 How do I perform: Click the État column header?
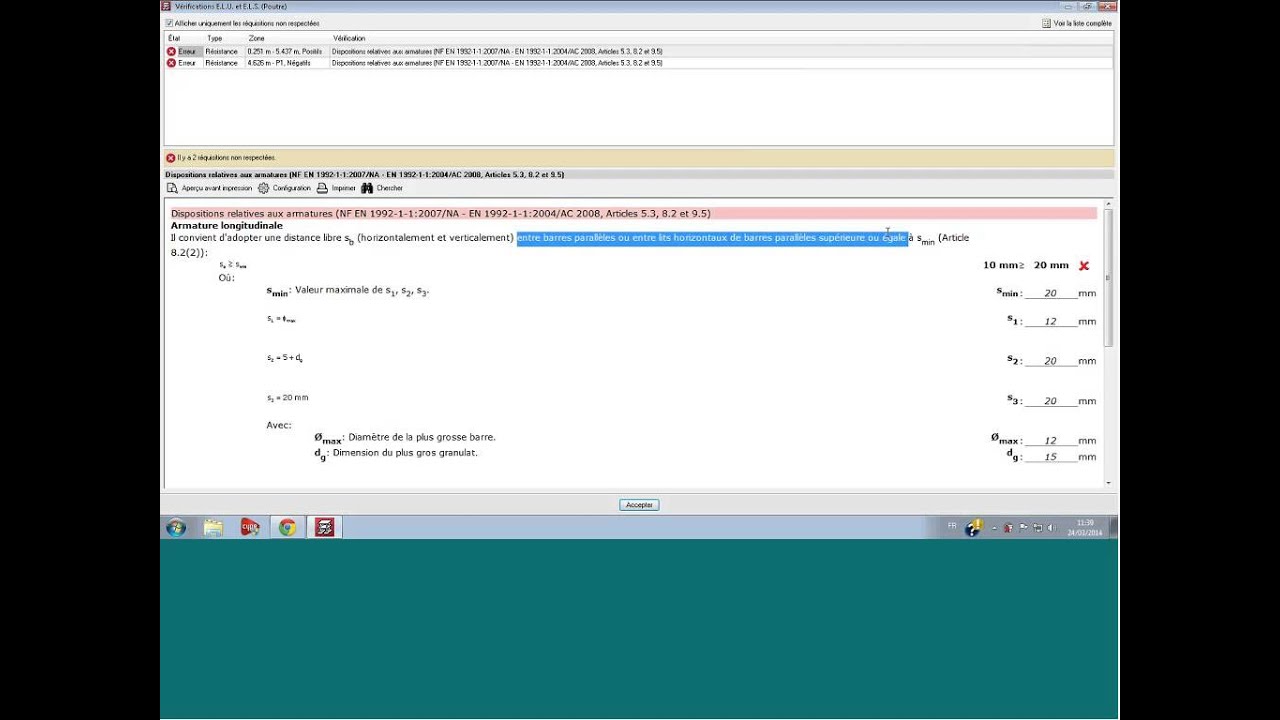[174, 38]
